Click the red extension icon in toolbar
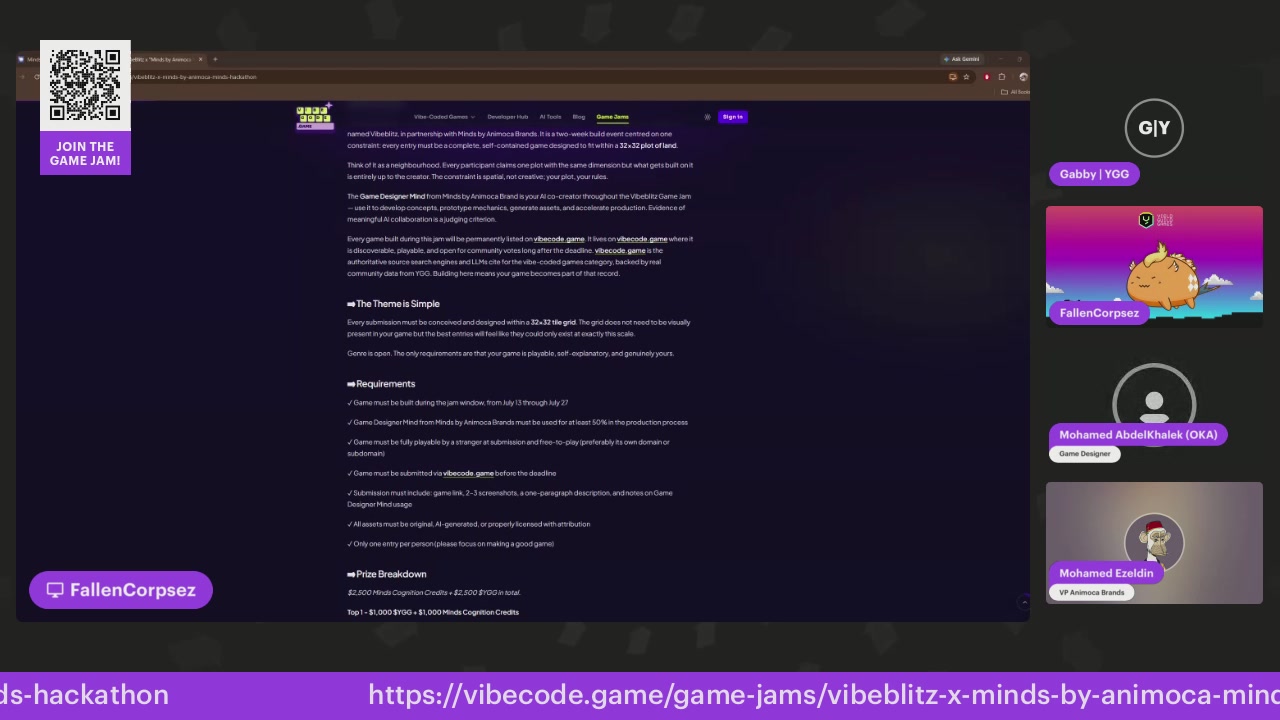The height and width of the screenshot is (720, 1280). 987,77
